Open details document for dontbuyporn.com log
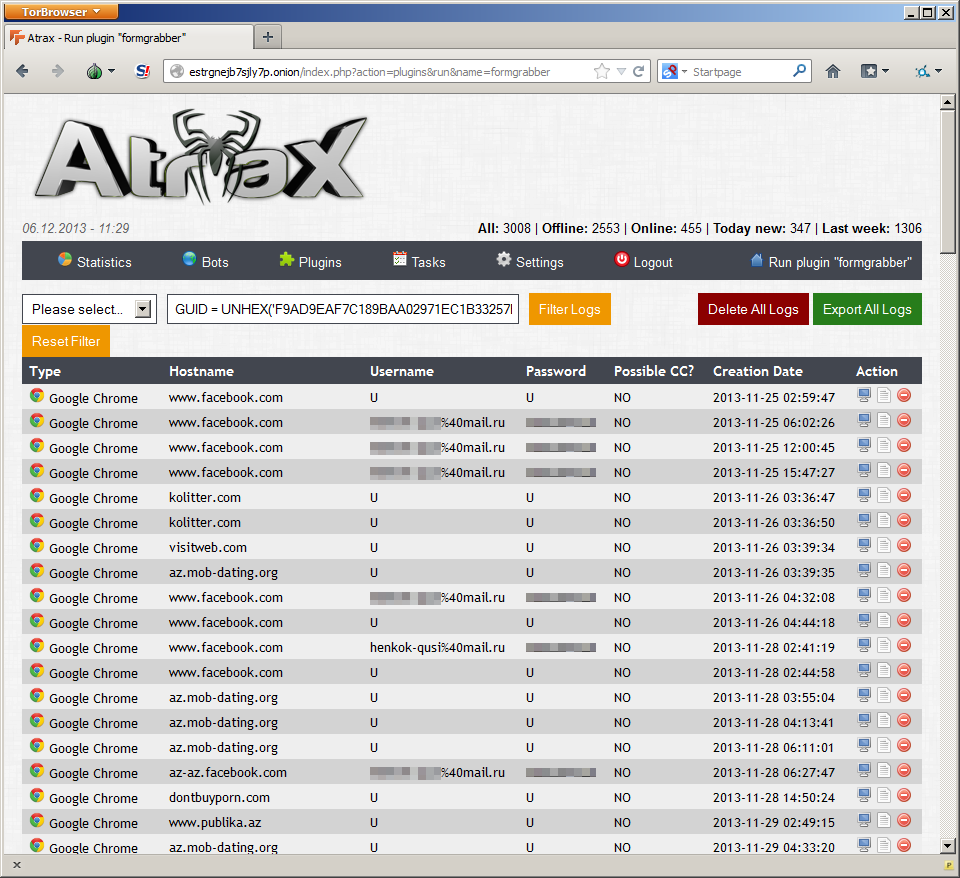The height and width of the screenshot is (878, 960). coord(883,795)
